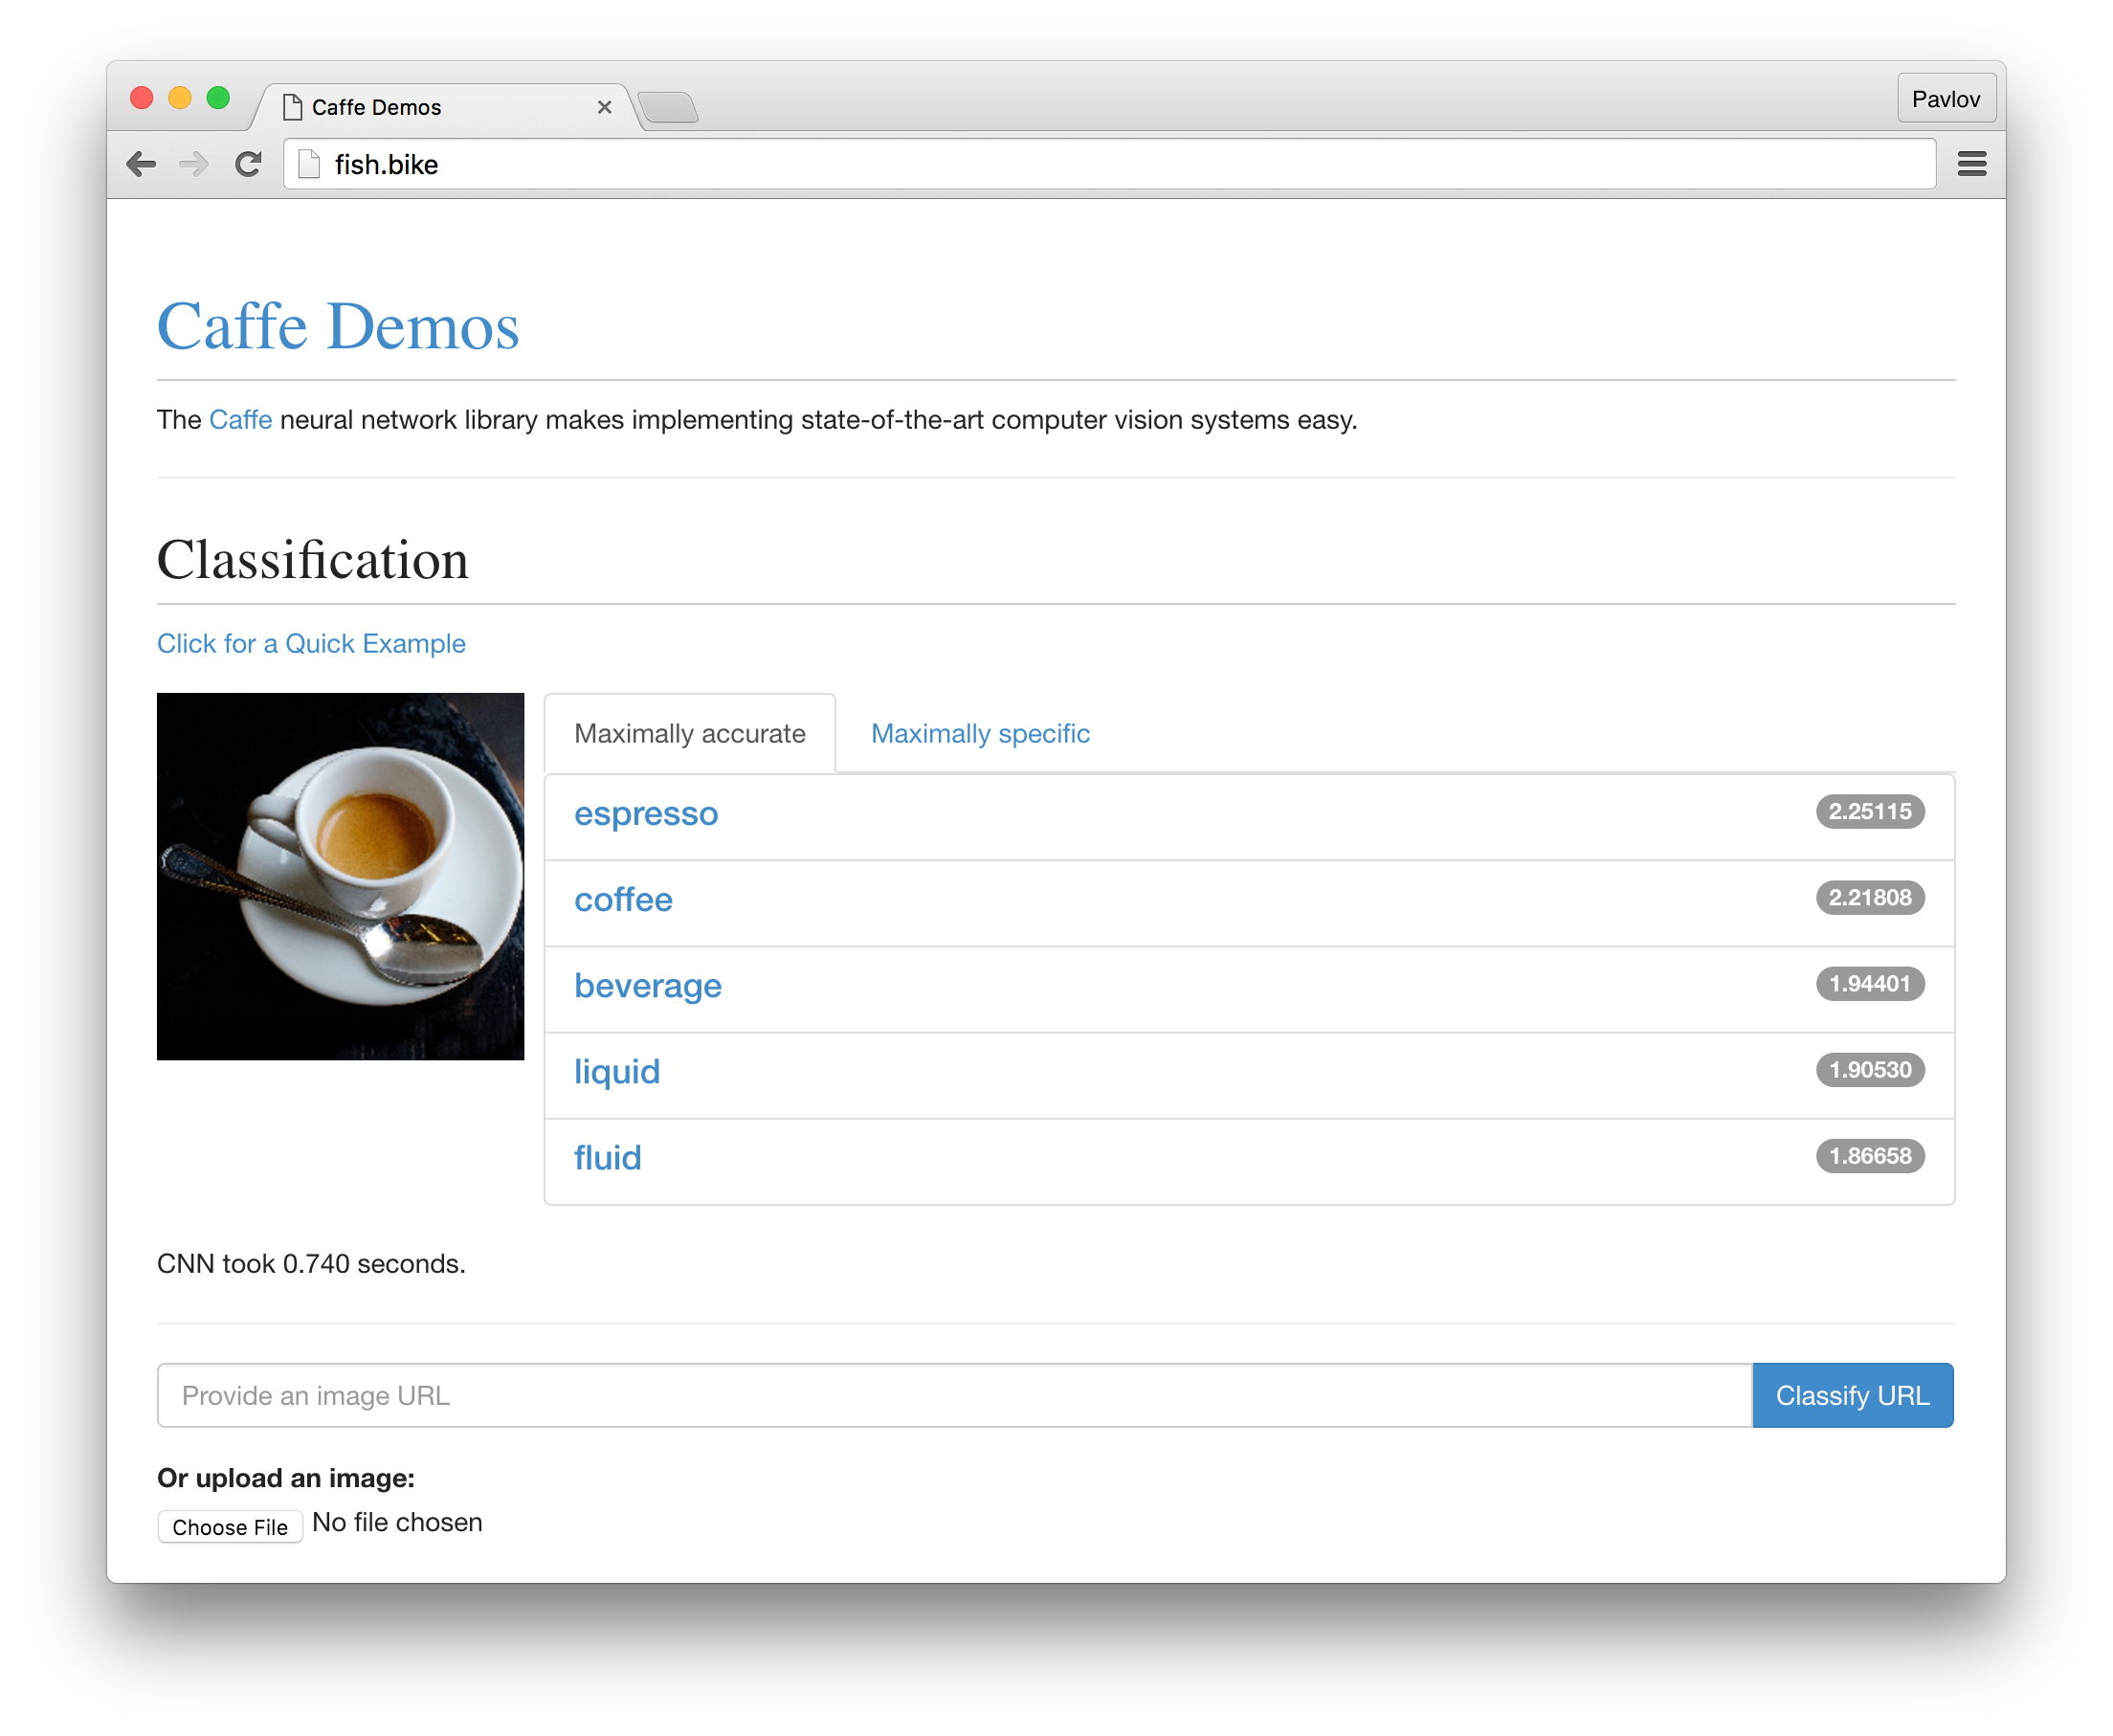Screen dimensions: 2113x1736
Task: Click the Caffe Demos title link
Action: click(x=338, y=327)
